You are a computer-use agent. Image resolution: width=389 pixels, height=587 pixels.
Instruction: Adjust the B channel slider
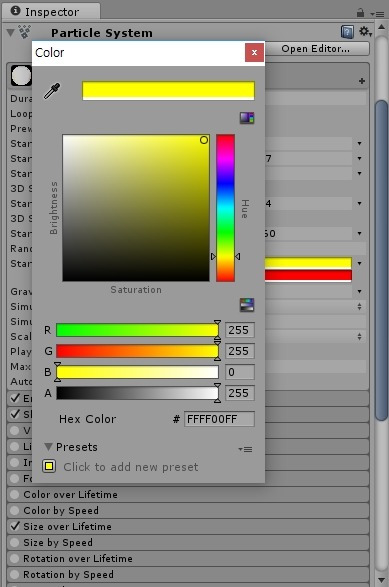(137, 372)
